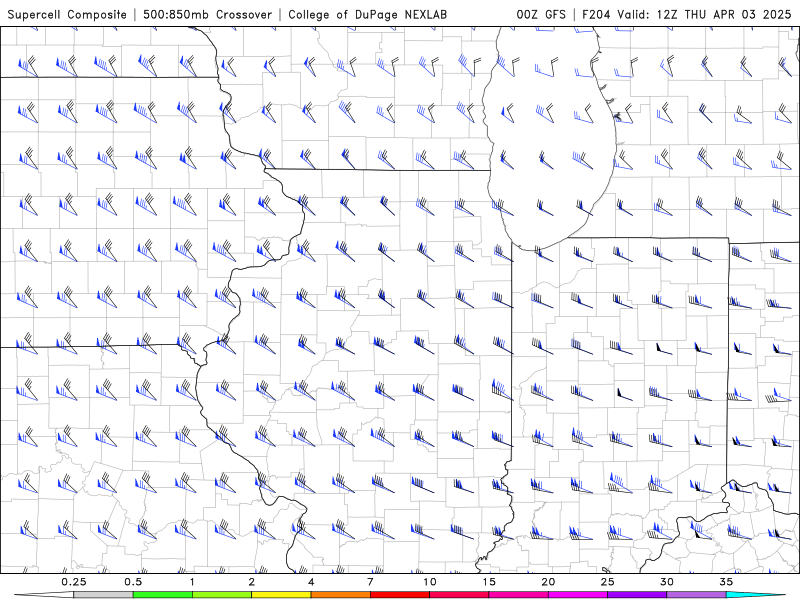Click the legend value 10
The image size is (800, 600).
click(x=430, y=582)
